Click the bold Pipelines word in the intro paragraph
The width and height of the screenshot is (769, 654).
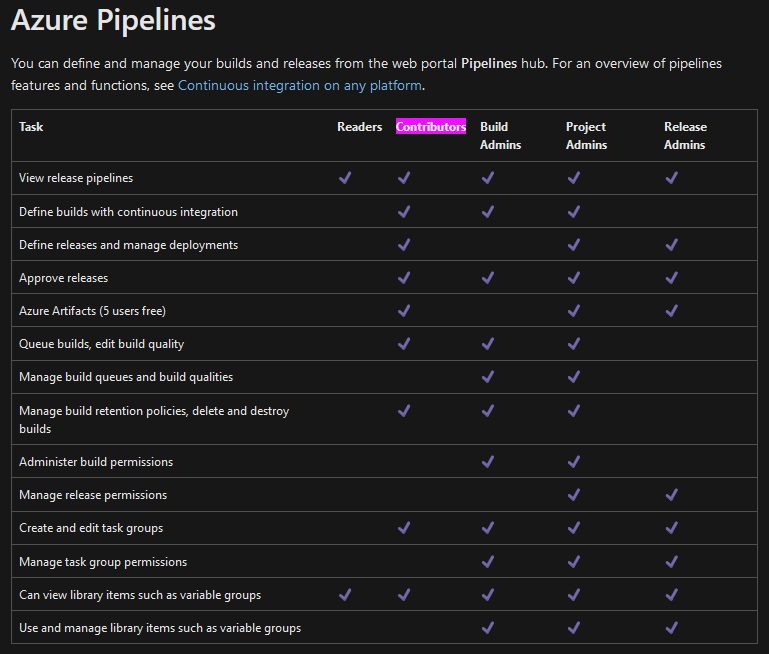click(489, 64)
